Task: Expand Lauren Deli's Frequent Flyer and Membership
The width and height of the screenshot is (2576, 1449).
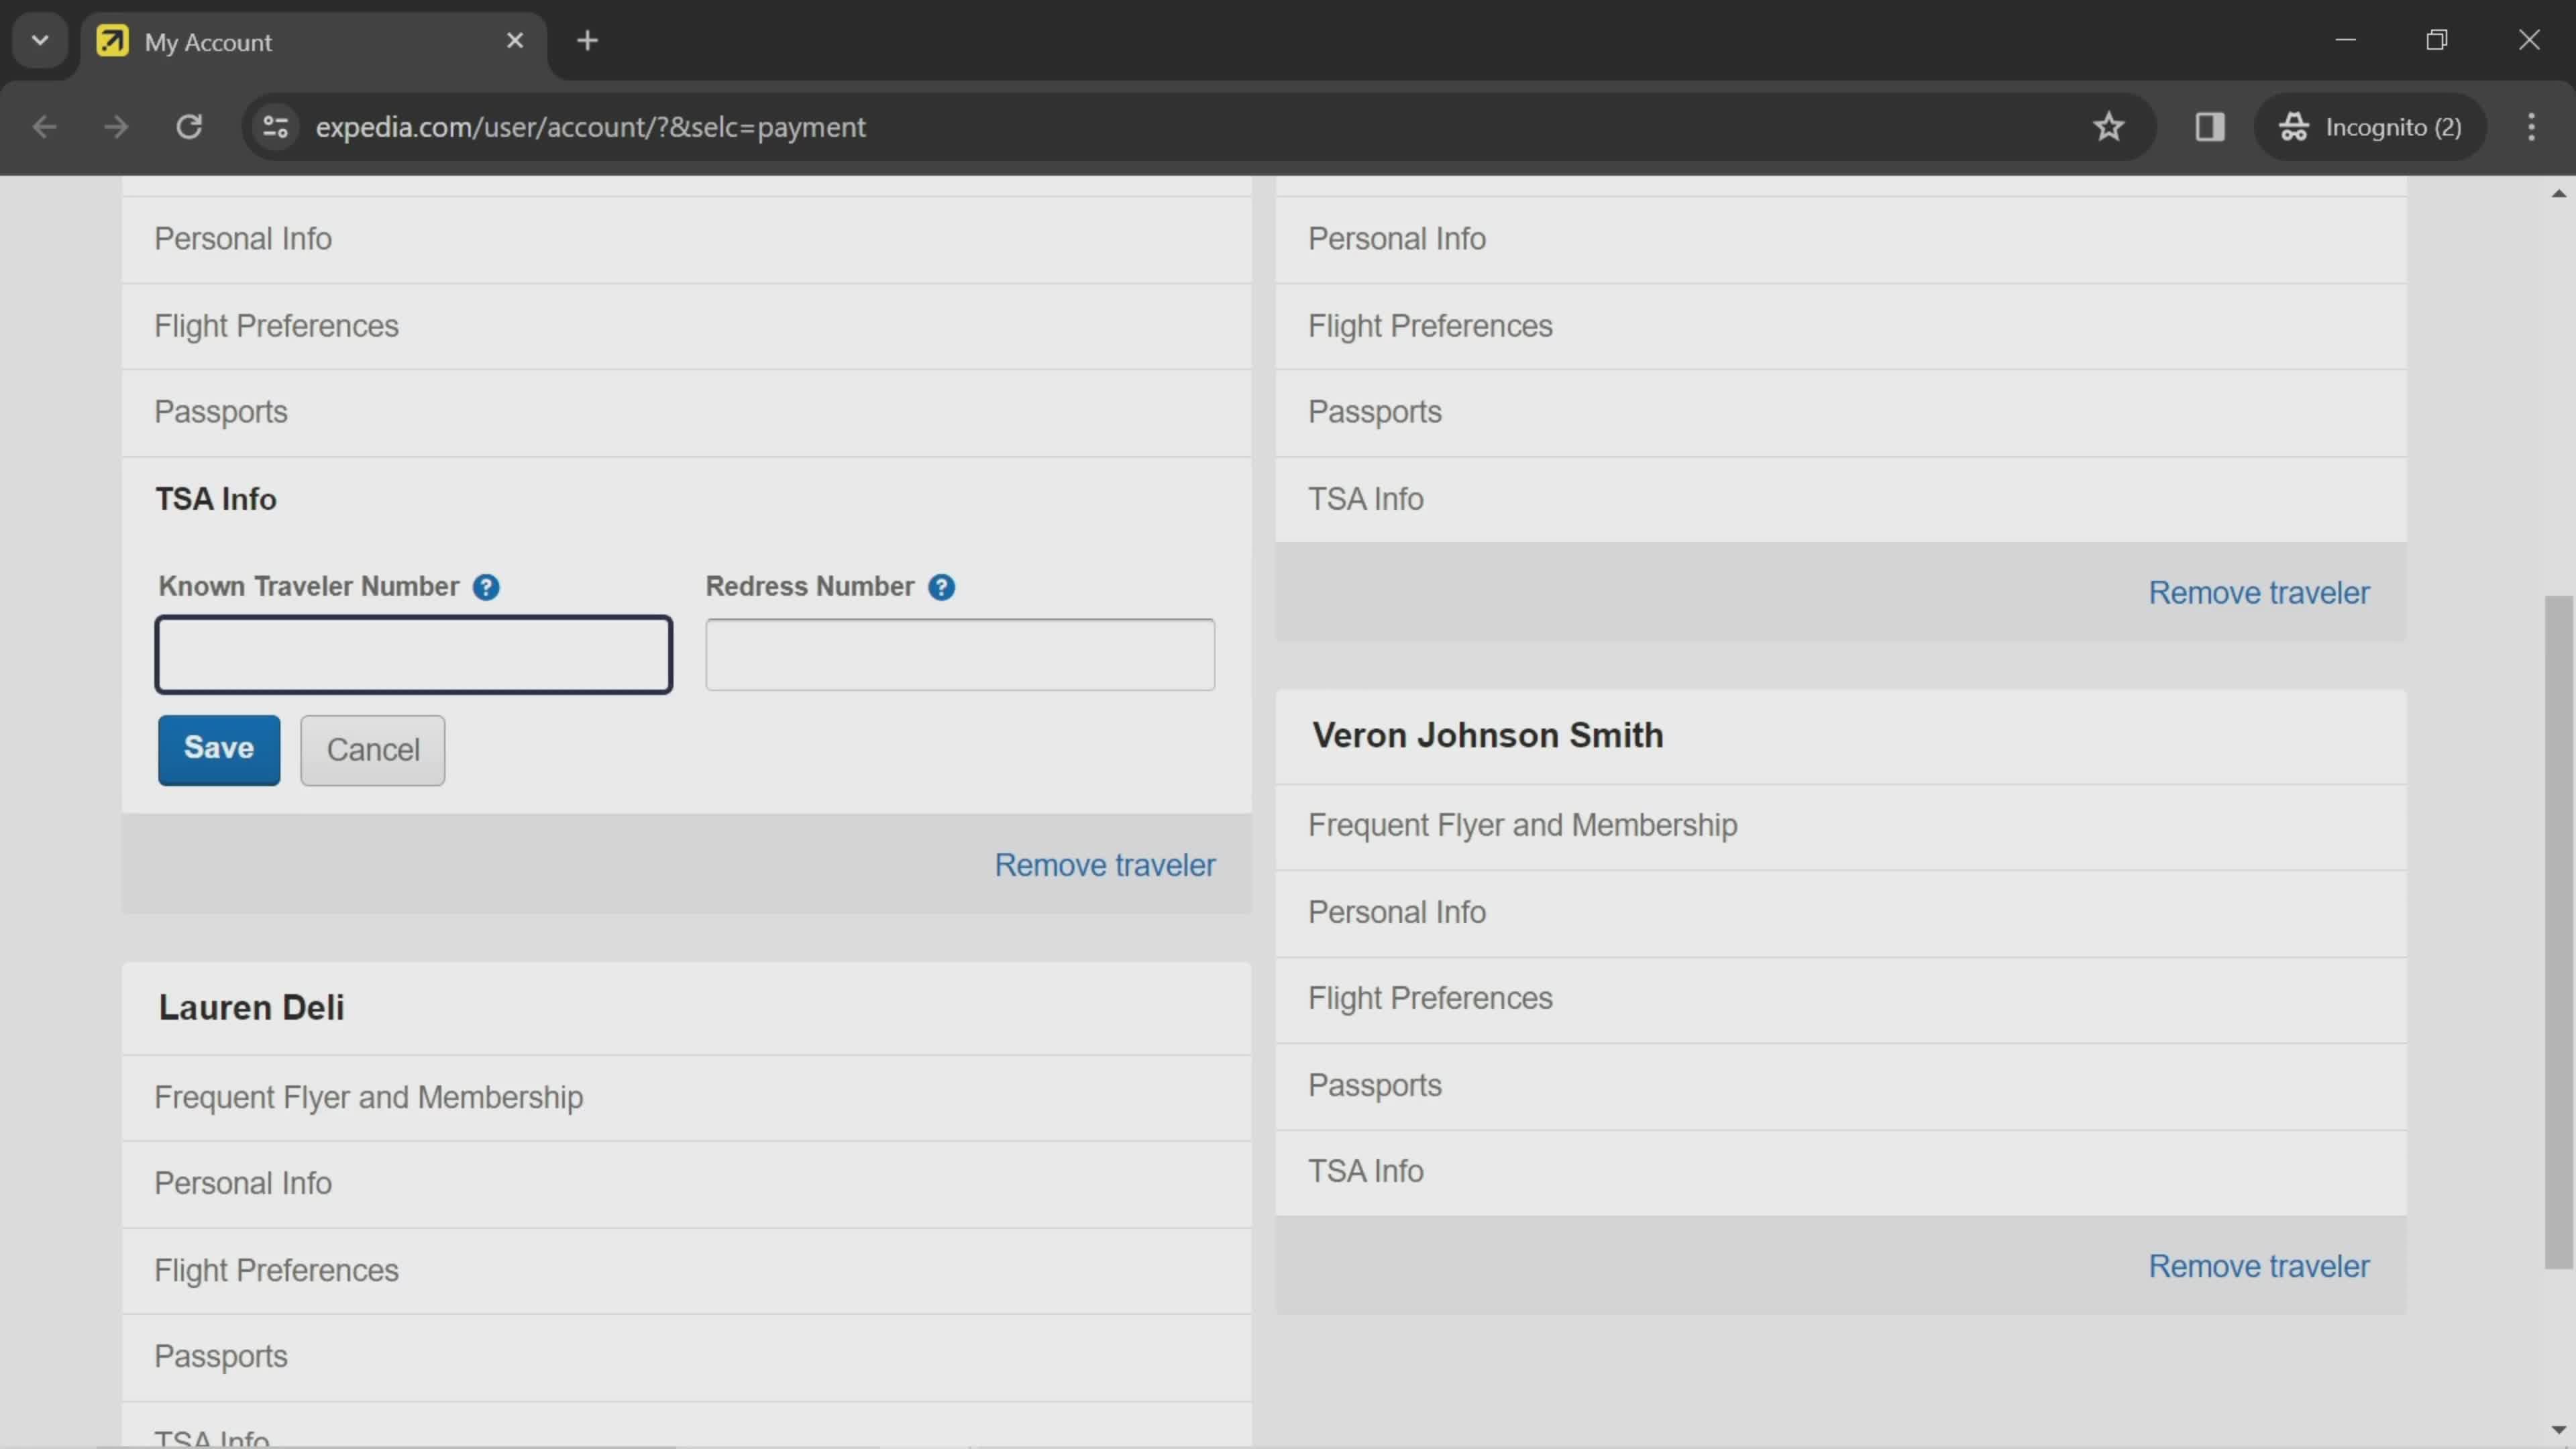Action: pyautogui.click(x=686, y=1098)
